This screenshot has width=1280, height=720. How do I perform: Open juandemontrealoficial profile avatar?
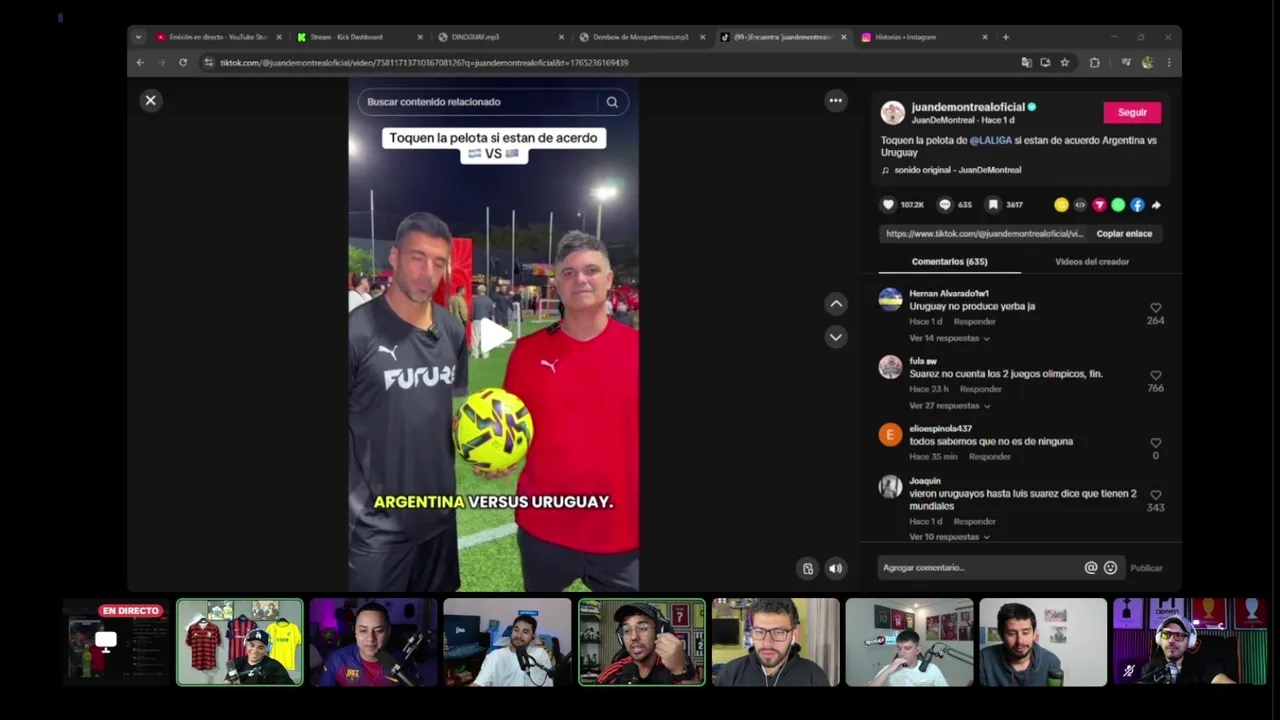[x=892, y=112]
